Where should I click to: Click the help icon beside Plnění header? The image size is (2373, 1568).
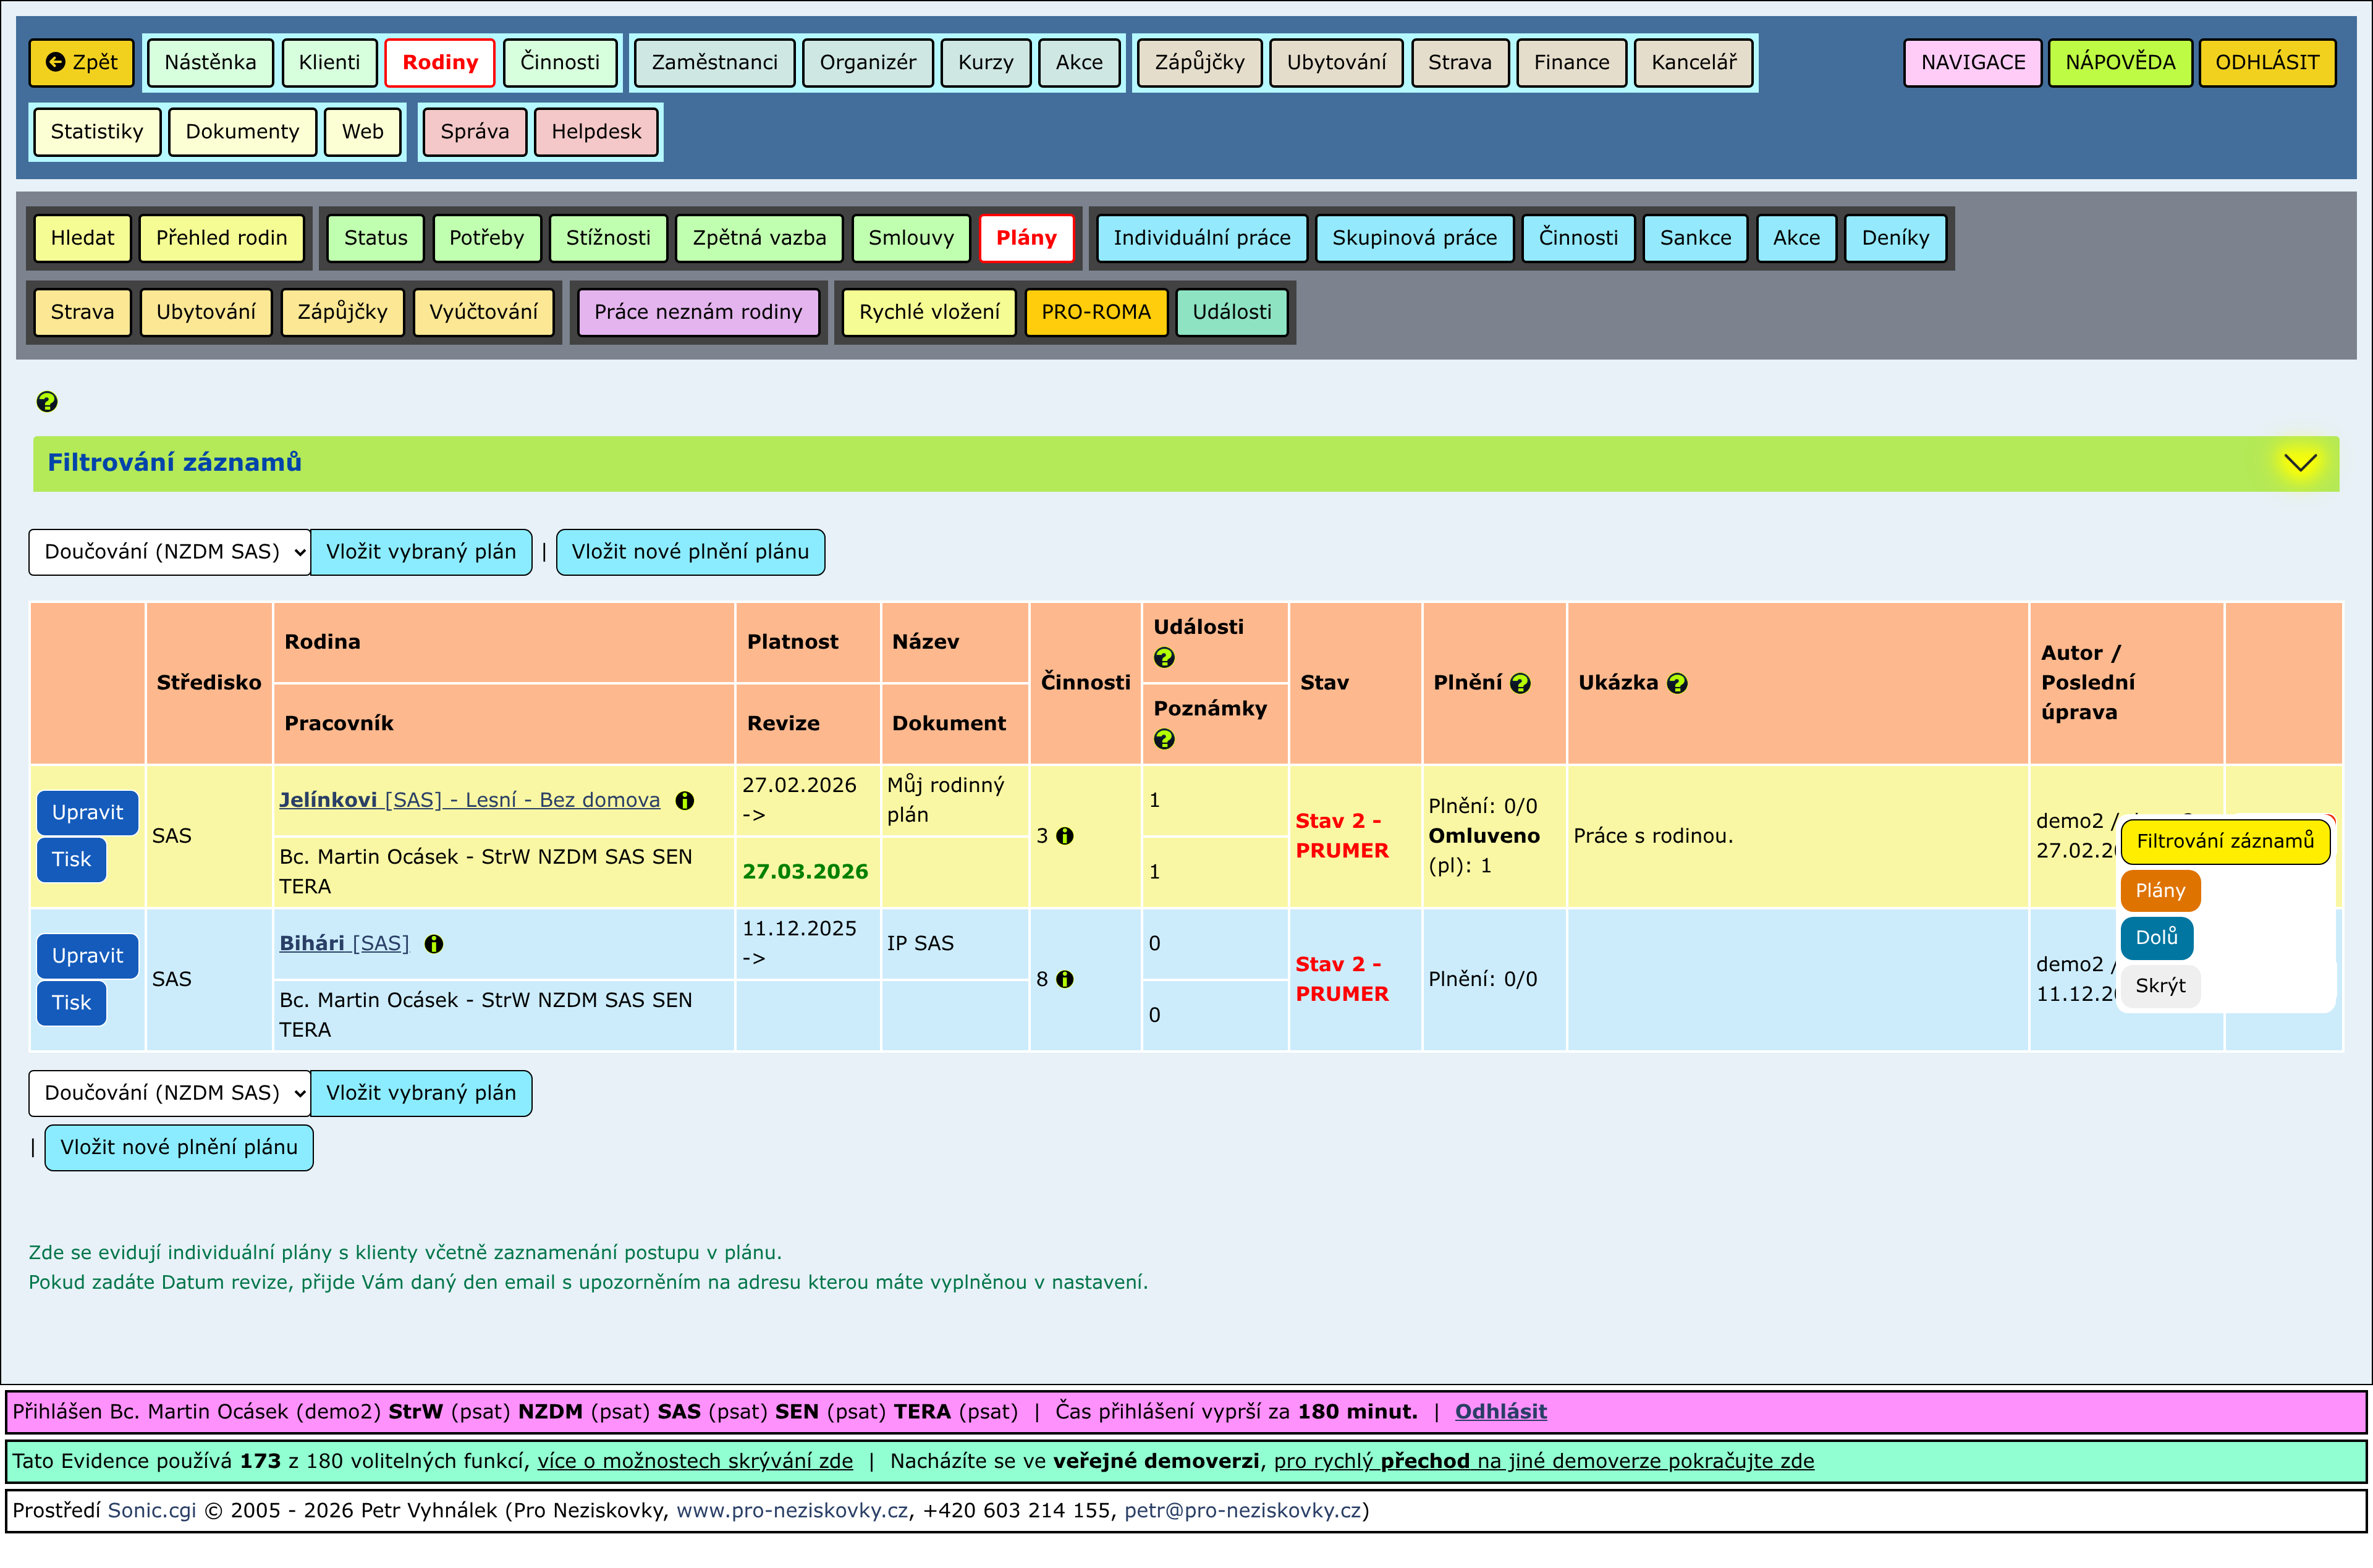[x=1520, y=683]
